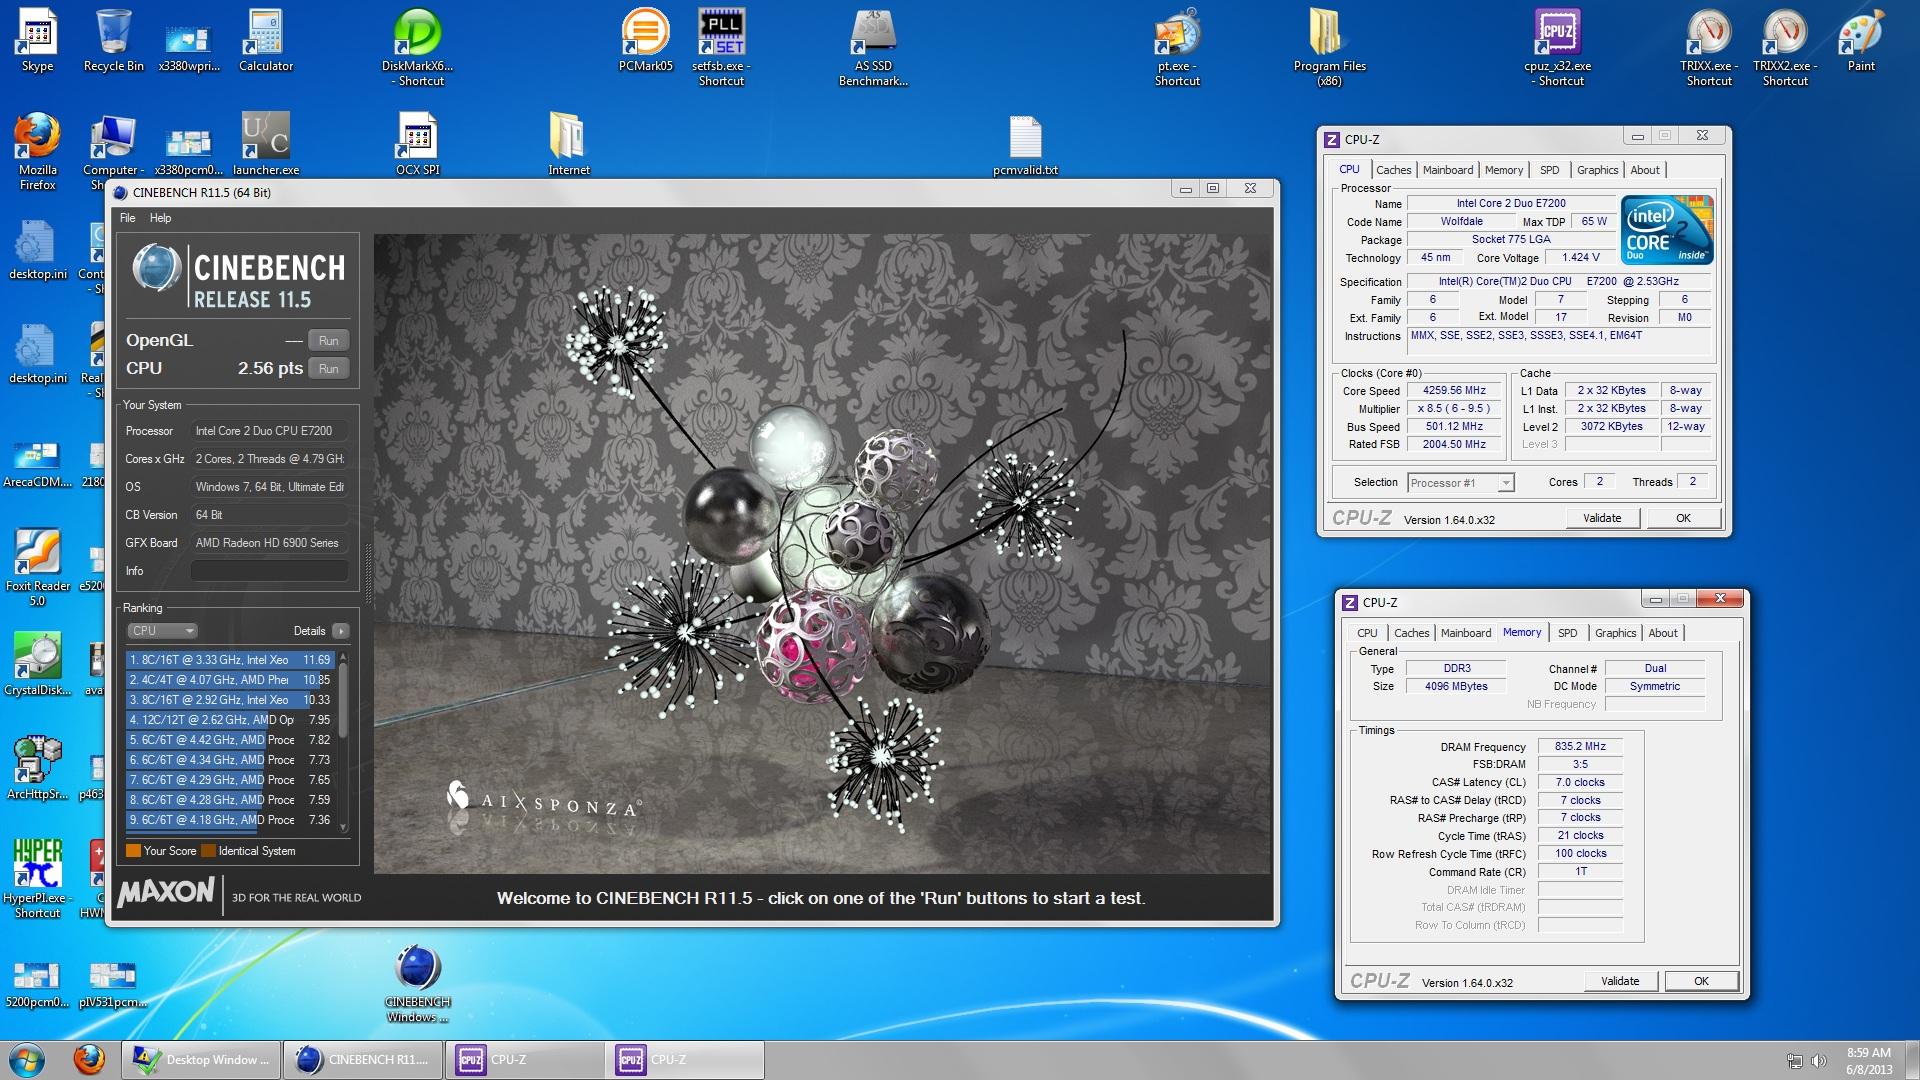Viewport: 1920px width, 1080px height.
Task: Run the OpenGL benchmark test
Action: (328, 341)
